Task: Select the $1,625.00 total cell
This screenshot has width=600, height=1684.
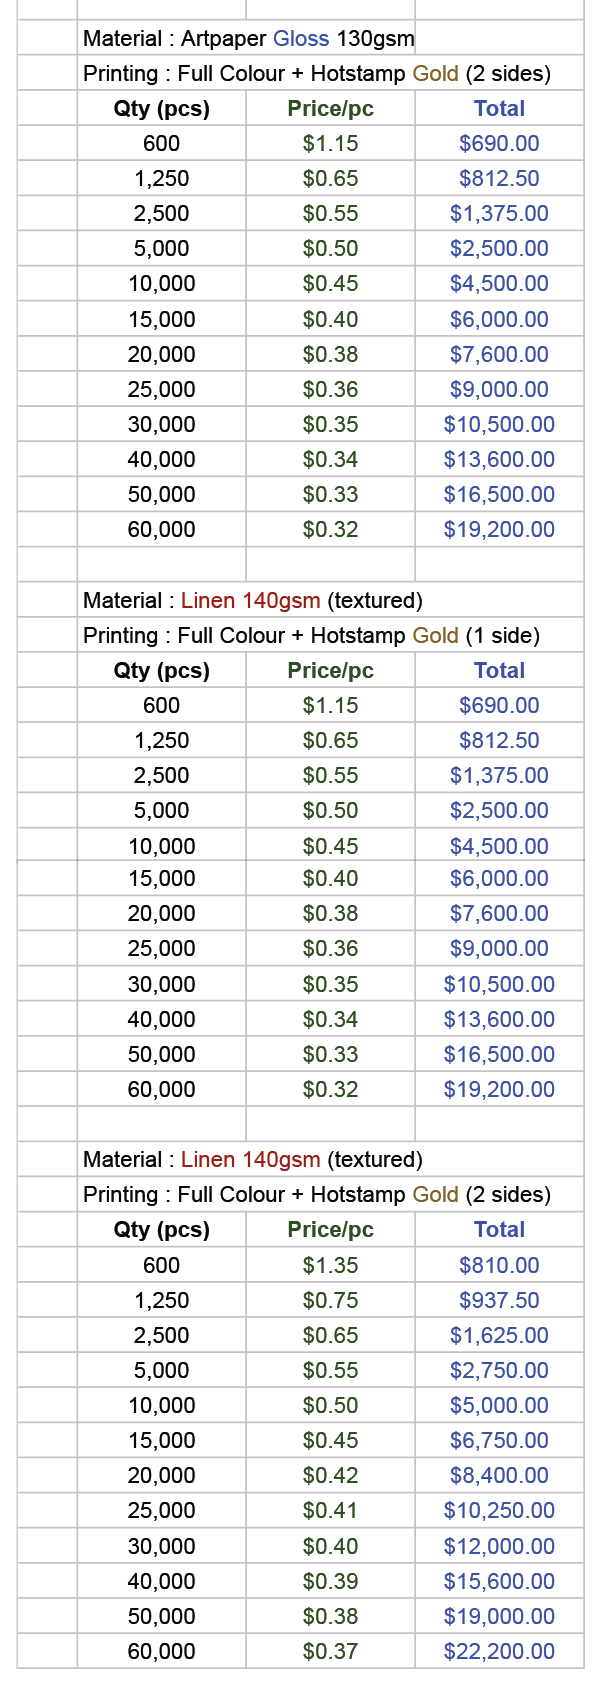Action: pyautogui.click(x=499, y=1335)
